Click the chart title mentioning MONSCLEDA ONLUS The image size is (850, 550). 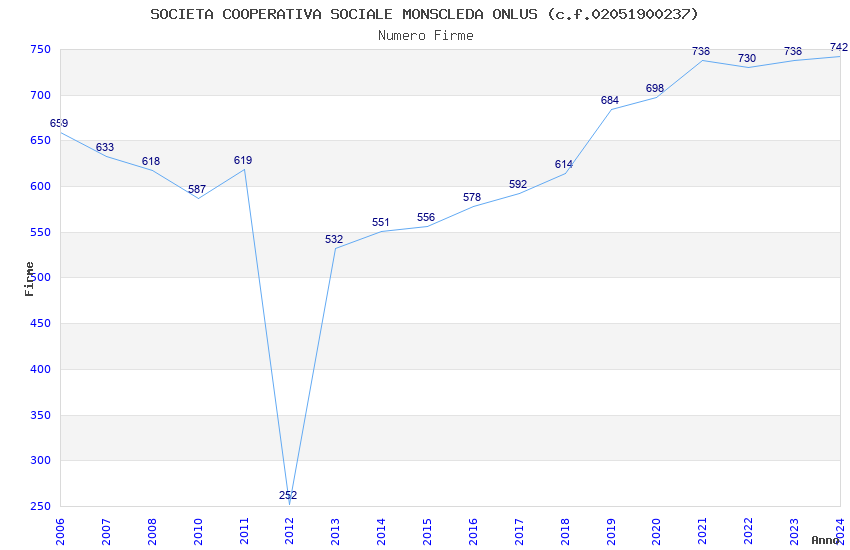click(424, 14)
